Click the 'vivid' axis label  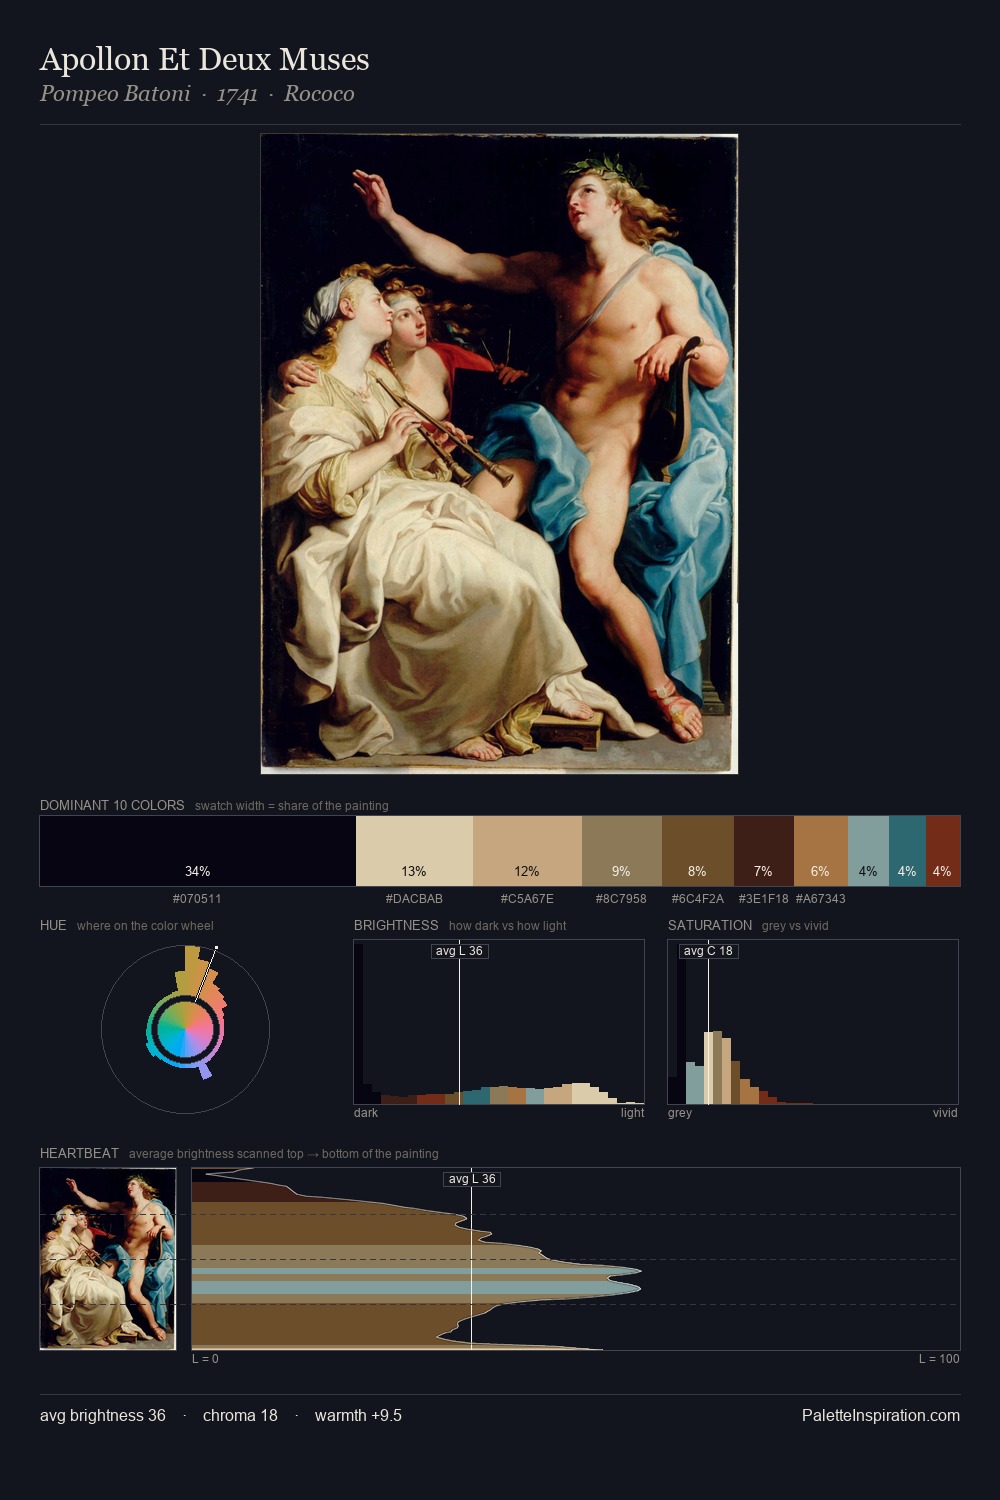click(945, 1113)
